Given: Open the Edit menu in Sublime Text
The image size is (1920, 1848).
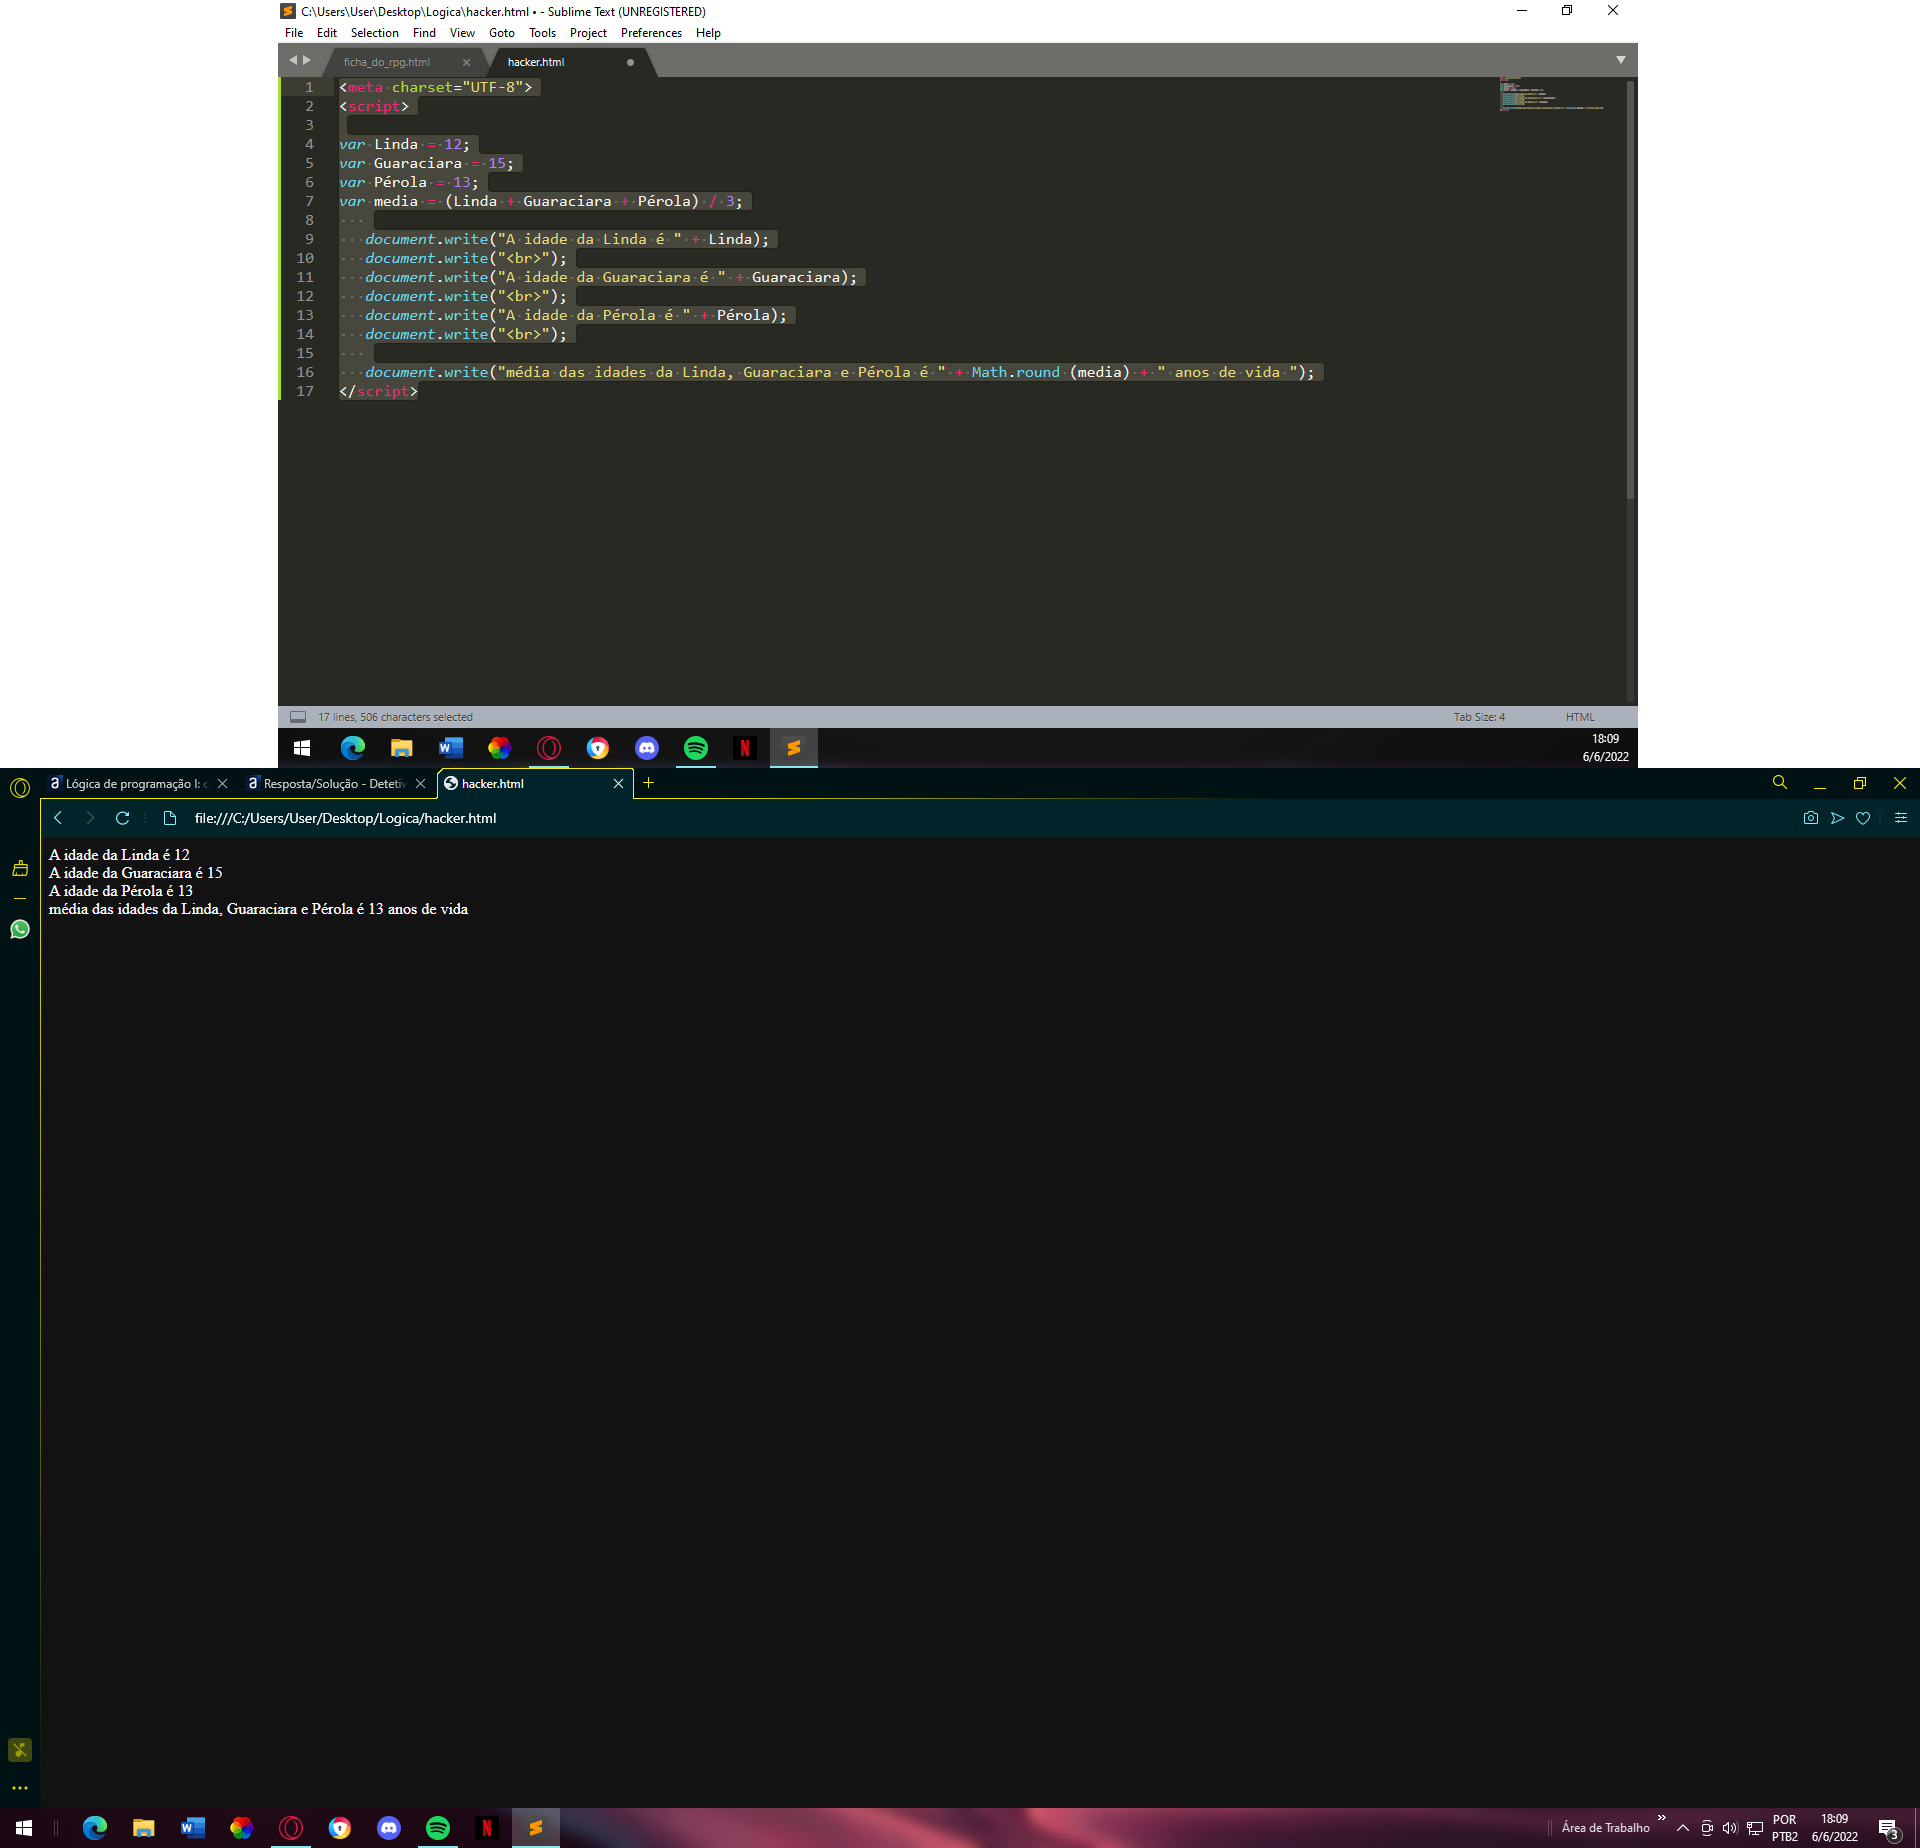Looking at the screenshot, I should [326, 33].
